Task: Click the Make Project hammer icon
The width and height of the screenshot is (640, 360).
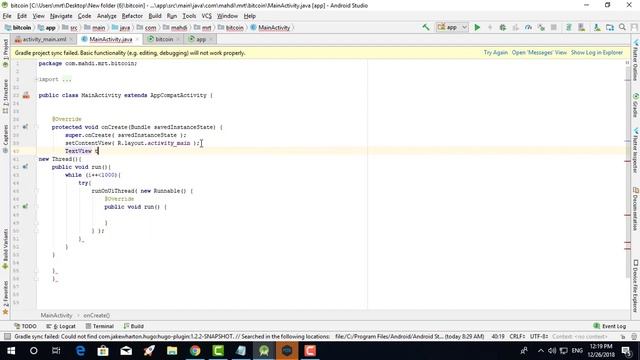Action: [426, 27]
